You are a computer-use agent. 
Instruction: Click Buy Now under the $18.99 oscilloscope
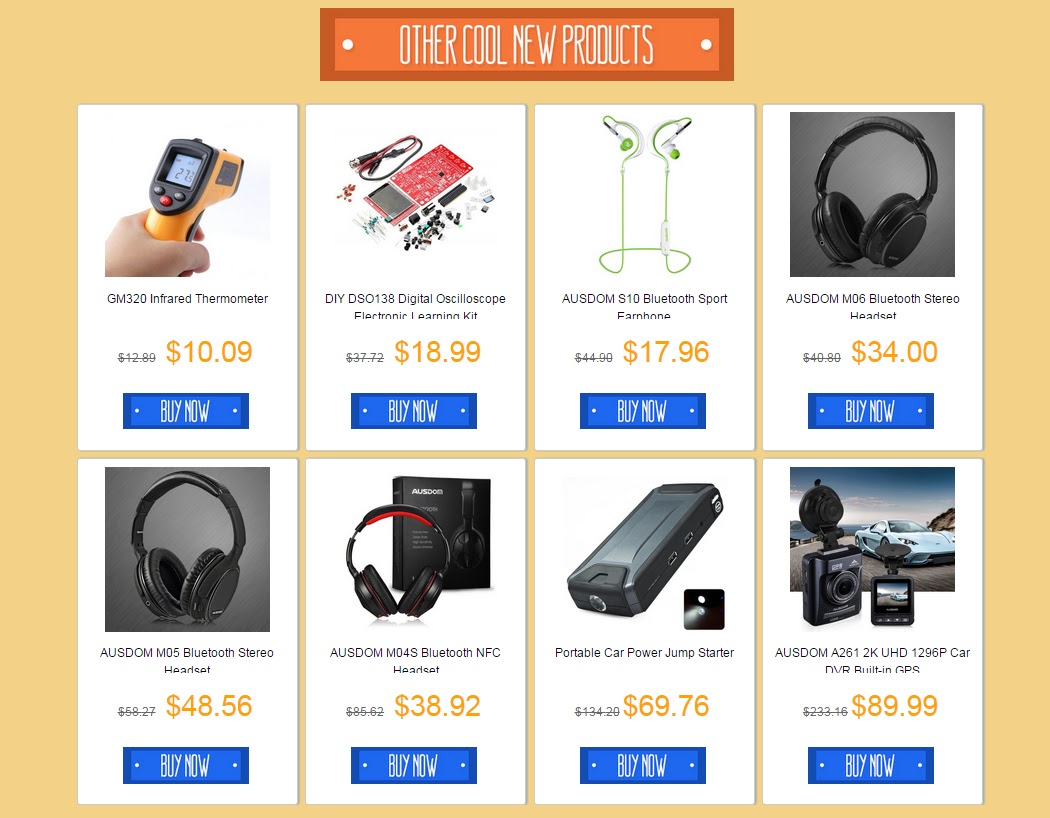tap(414, 410)
